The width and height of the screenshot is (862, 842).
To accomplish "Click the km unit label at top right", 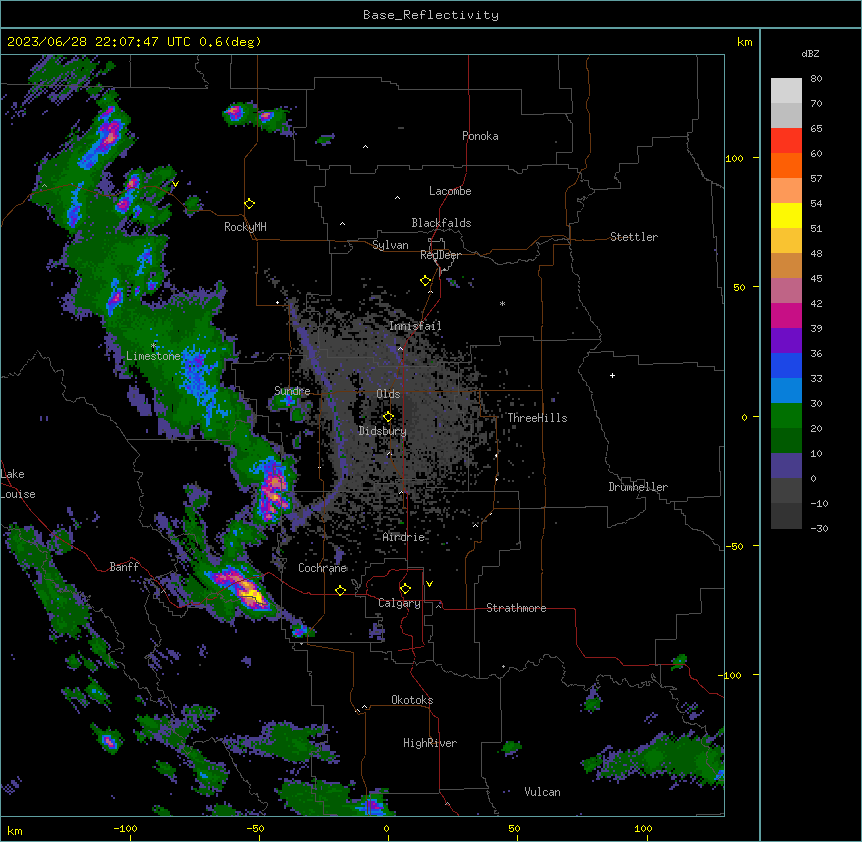I will pyautogui.click(x=745, y=42).
